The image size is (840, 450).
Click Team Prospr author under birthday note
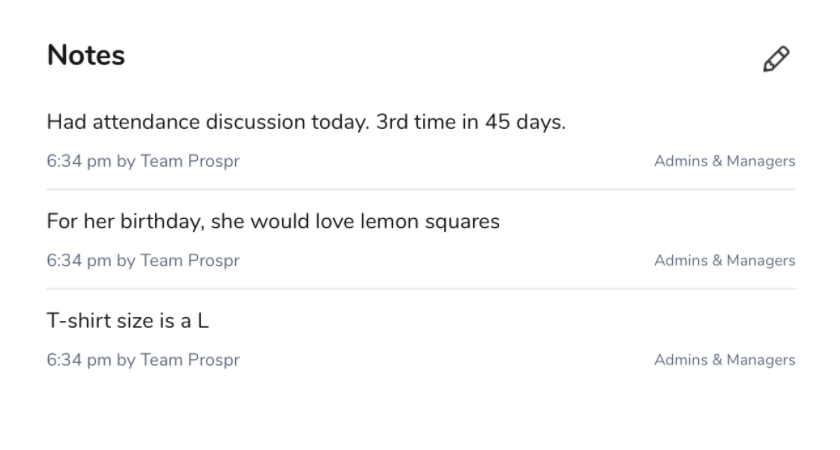(190, 260)
